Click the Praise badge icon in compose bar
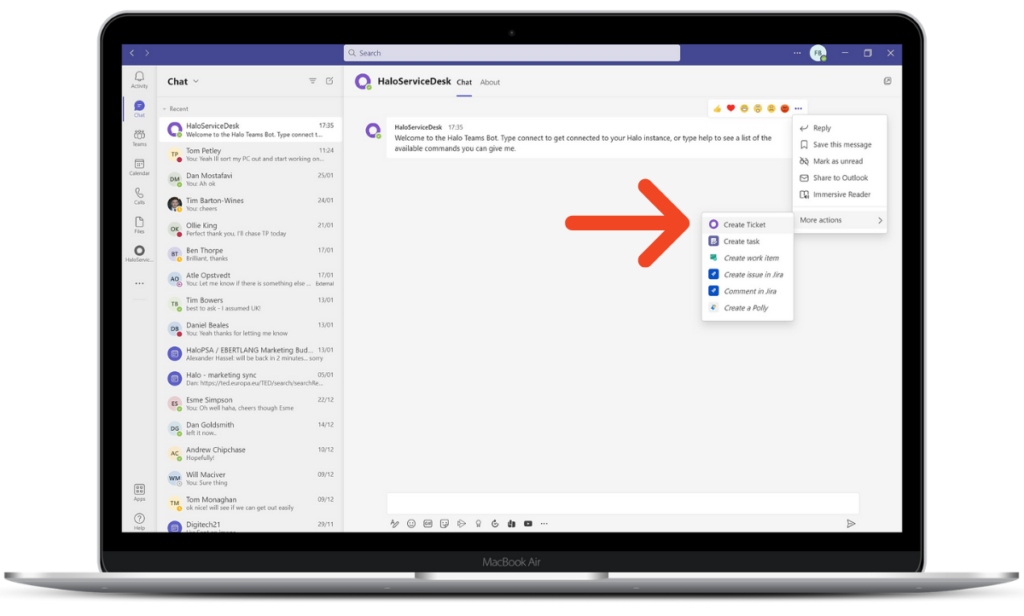Image resolution: width=1024 pixels, height=616 pixels. [478, 523]
